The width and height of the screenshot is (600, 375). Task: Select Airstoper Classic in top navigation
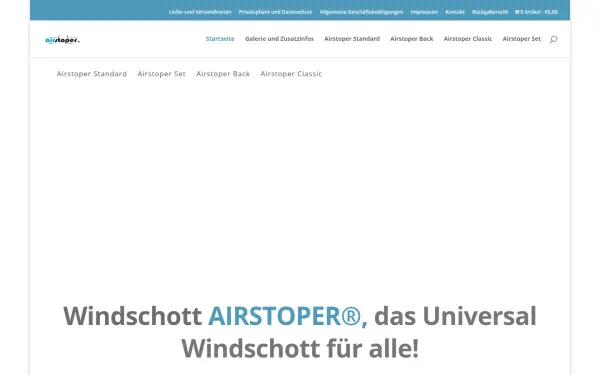(468, 39)
